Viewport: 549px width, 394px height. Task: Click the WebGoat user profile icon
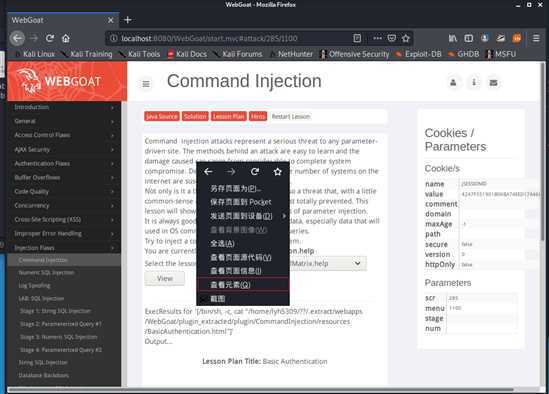pos(453,83)
